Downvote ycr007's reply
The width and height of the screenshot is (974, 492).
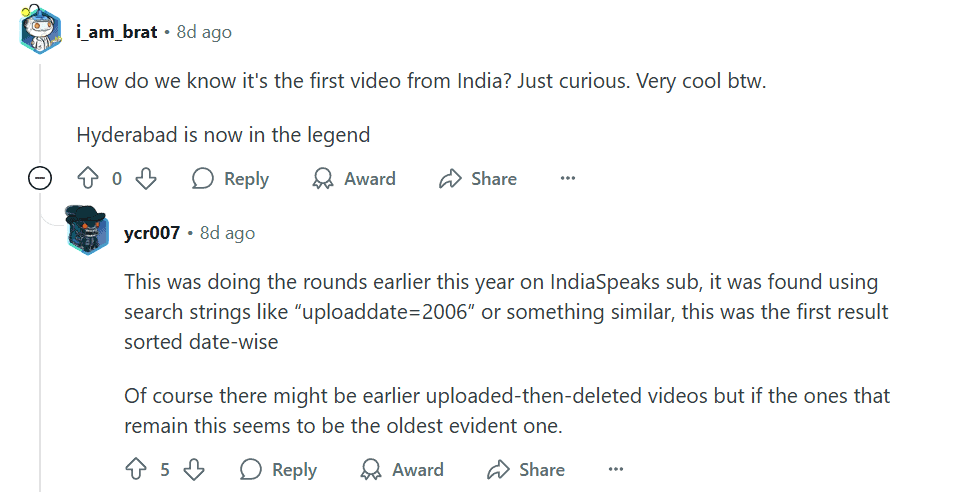point(194,470)
